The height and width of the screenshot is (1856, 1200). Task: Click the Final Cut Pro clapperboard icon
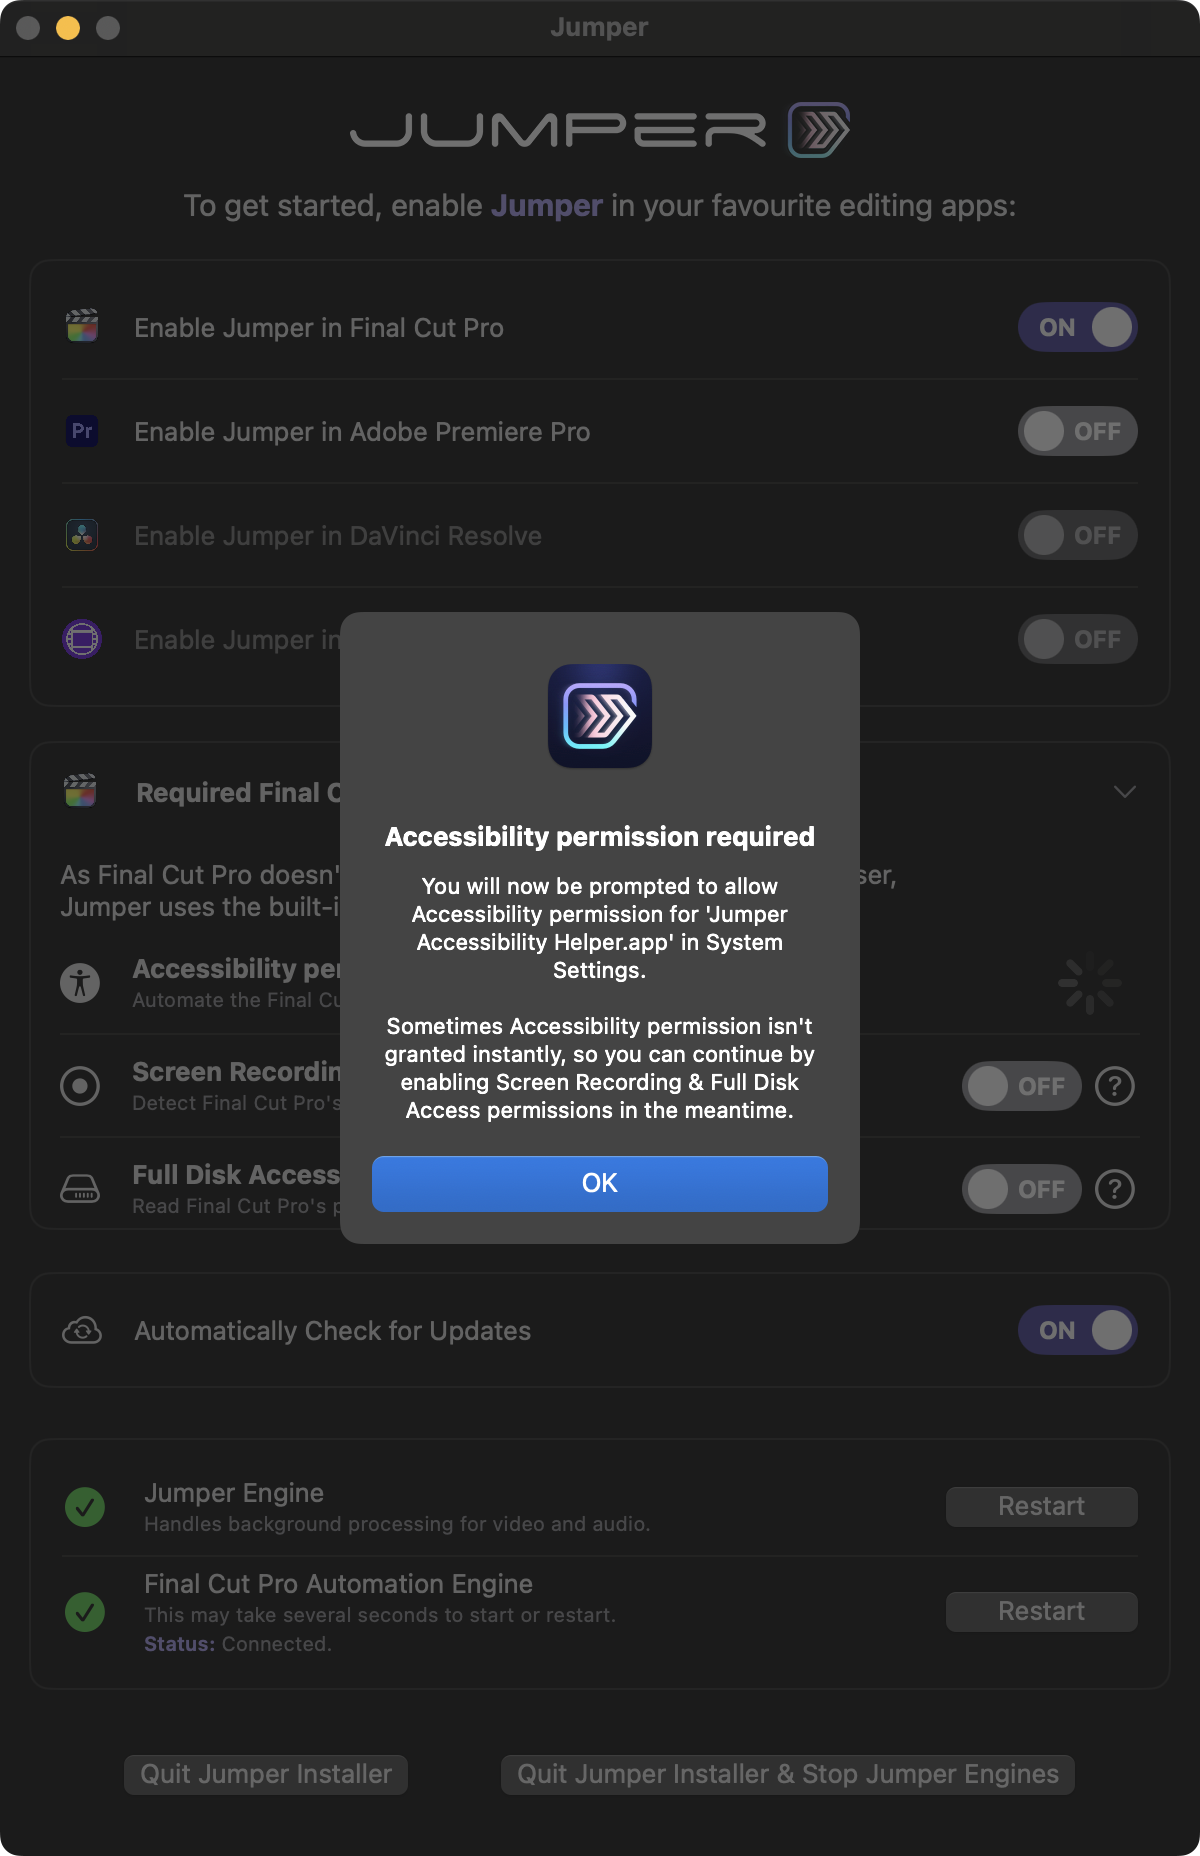click(82, 327)
